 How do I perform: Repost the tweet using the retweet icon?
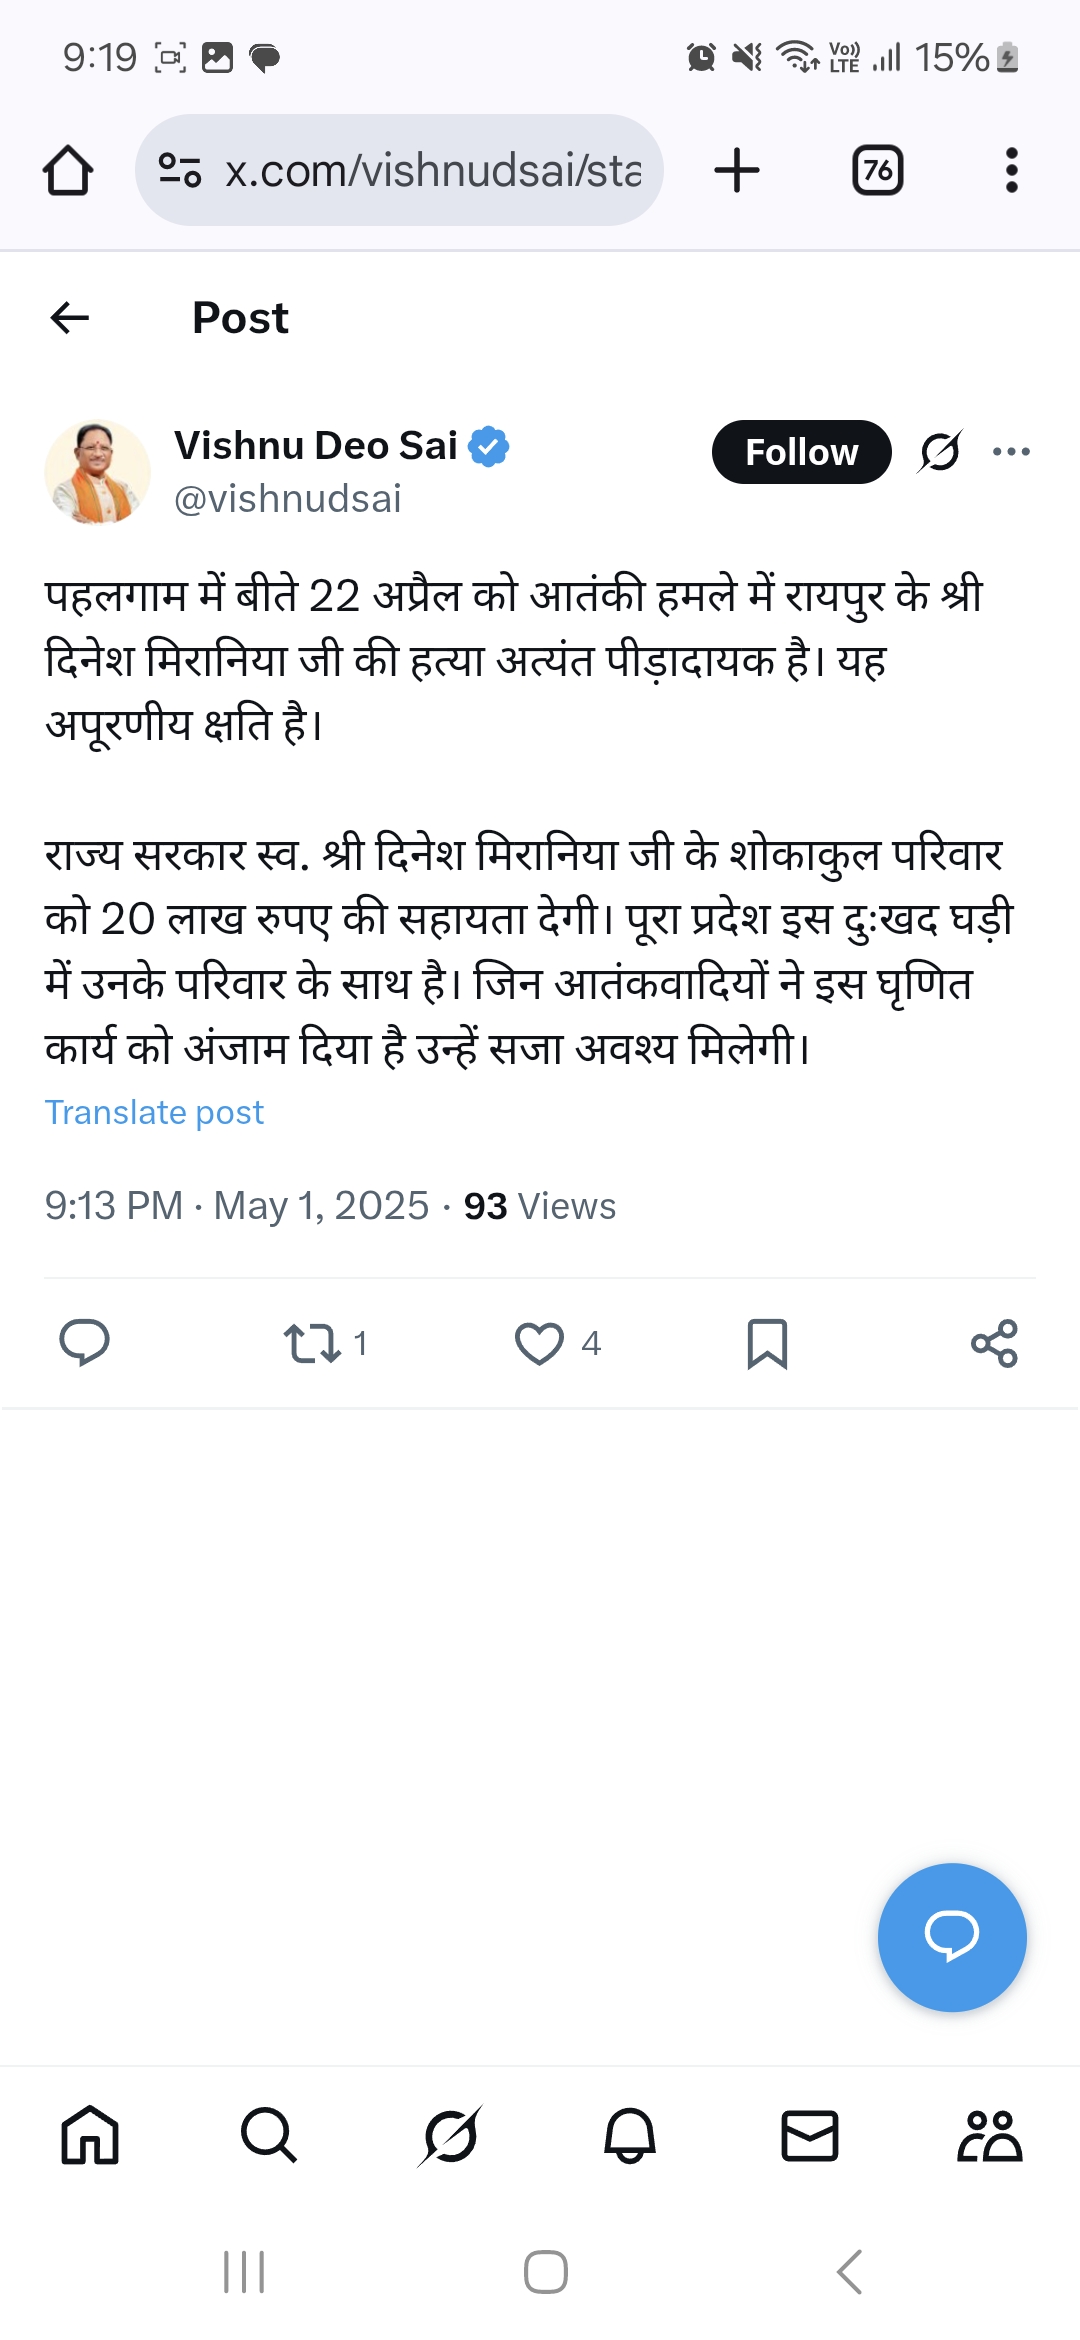click(312, 1343)
